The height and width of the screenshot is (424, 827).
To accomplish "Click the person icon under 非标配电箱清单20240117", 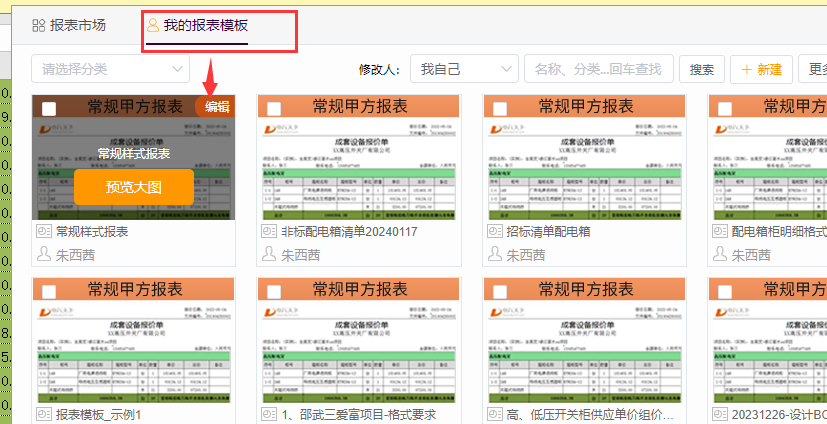I will [x=269, y=254].
